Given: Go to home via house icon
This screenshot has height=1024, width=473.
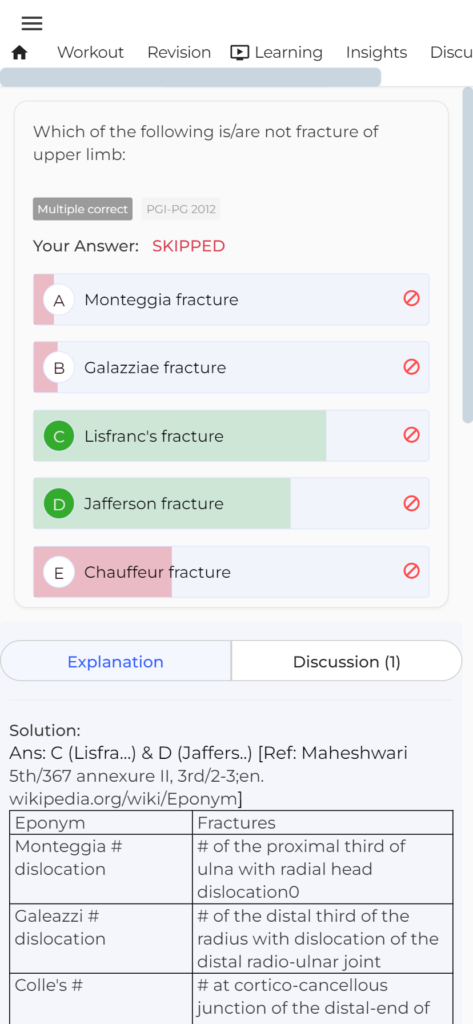Looking at the screenshot, I should click(20, 53).
